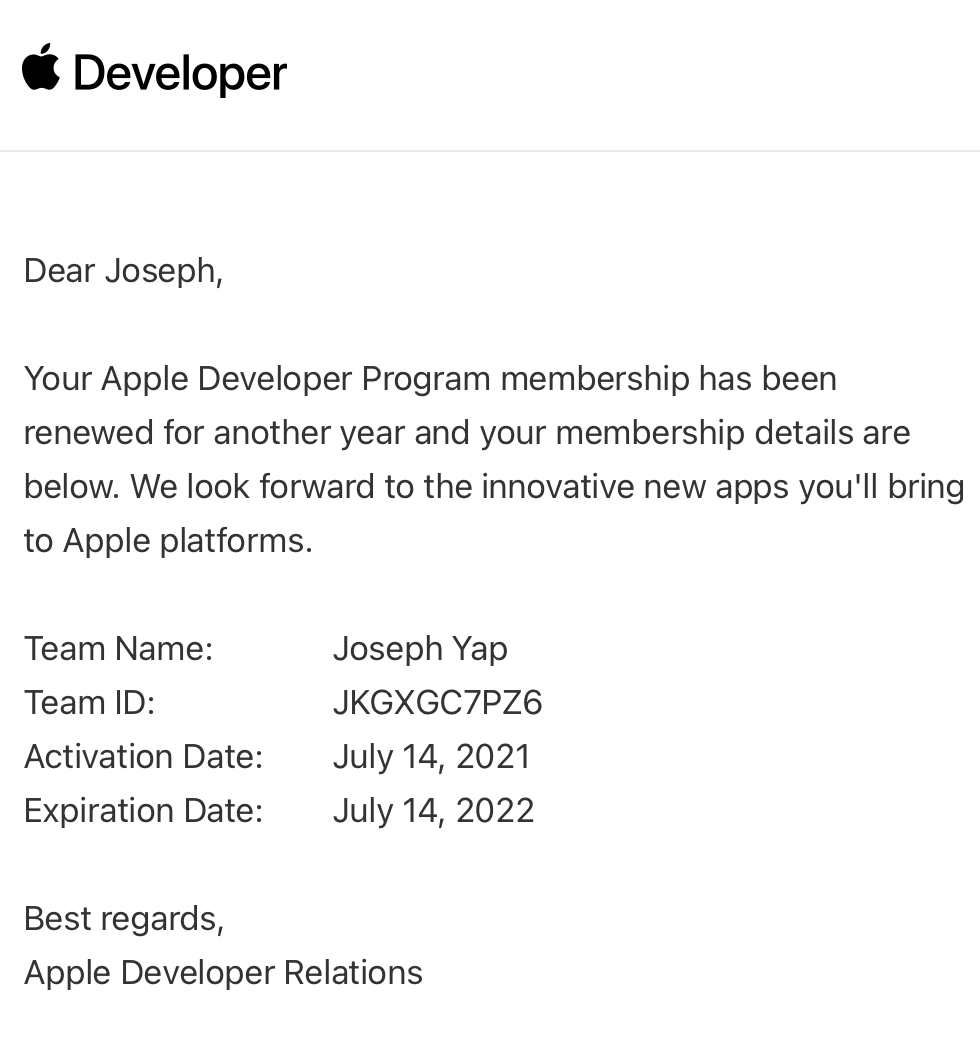Select the 'Dear Joseph,' greeting
980x1052 pixels.
tap(123, 271)
